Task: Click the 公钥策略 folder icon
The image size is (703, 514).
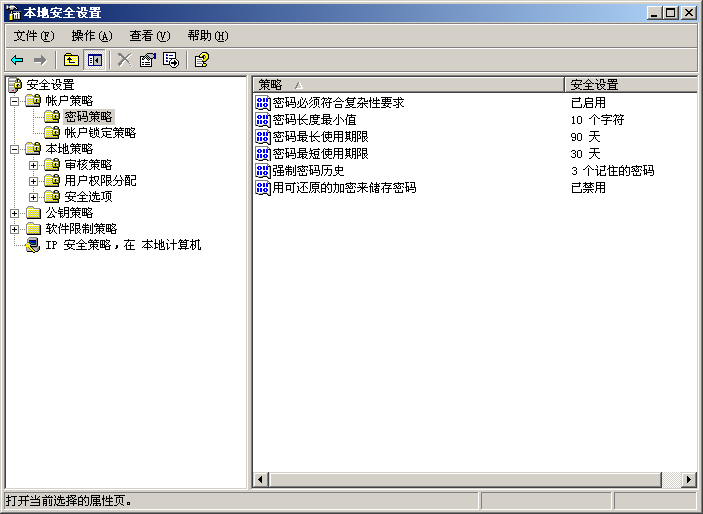Action: pos(33,213)
